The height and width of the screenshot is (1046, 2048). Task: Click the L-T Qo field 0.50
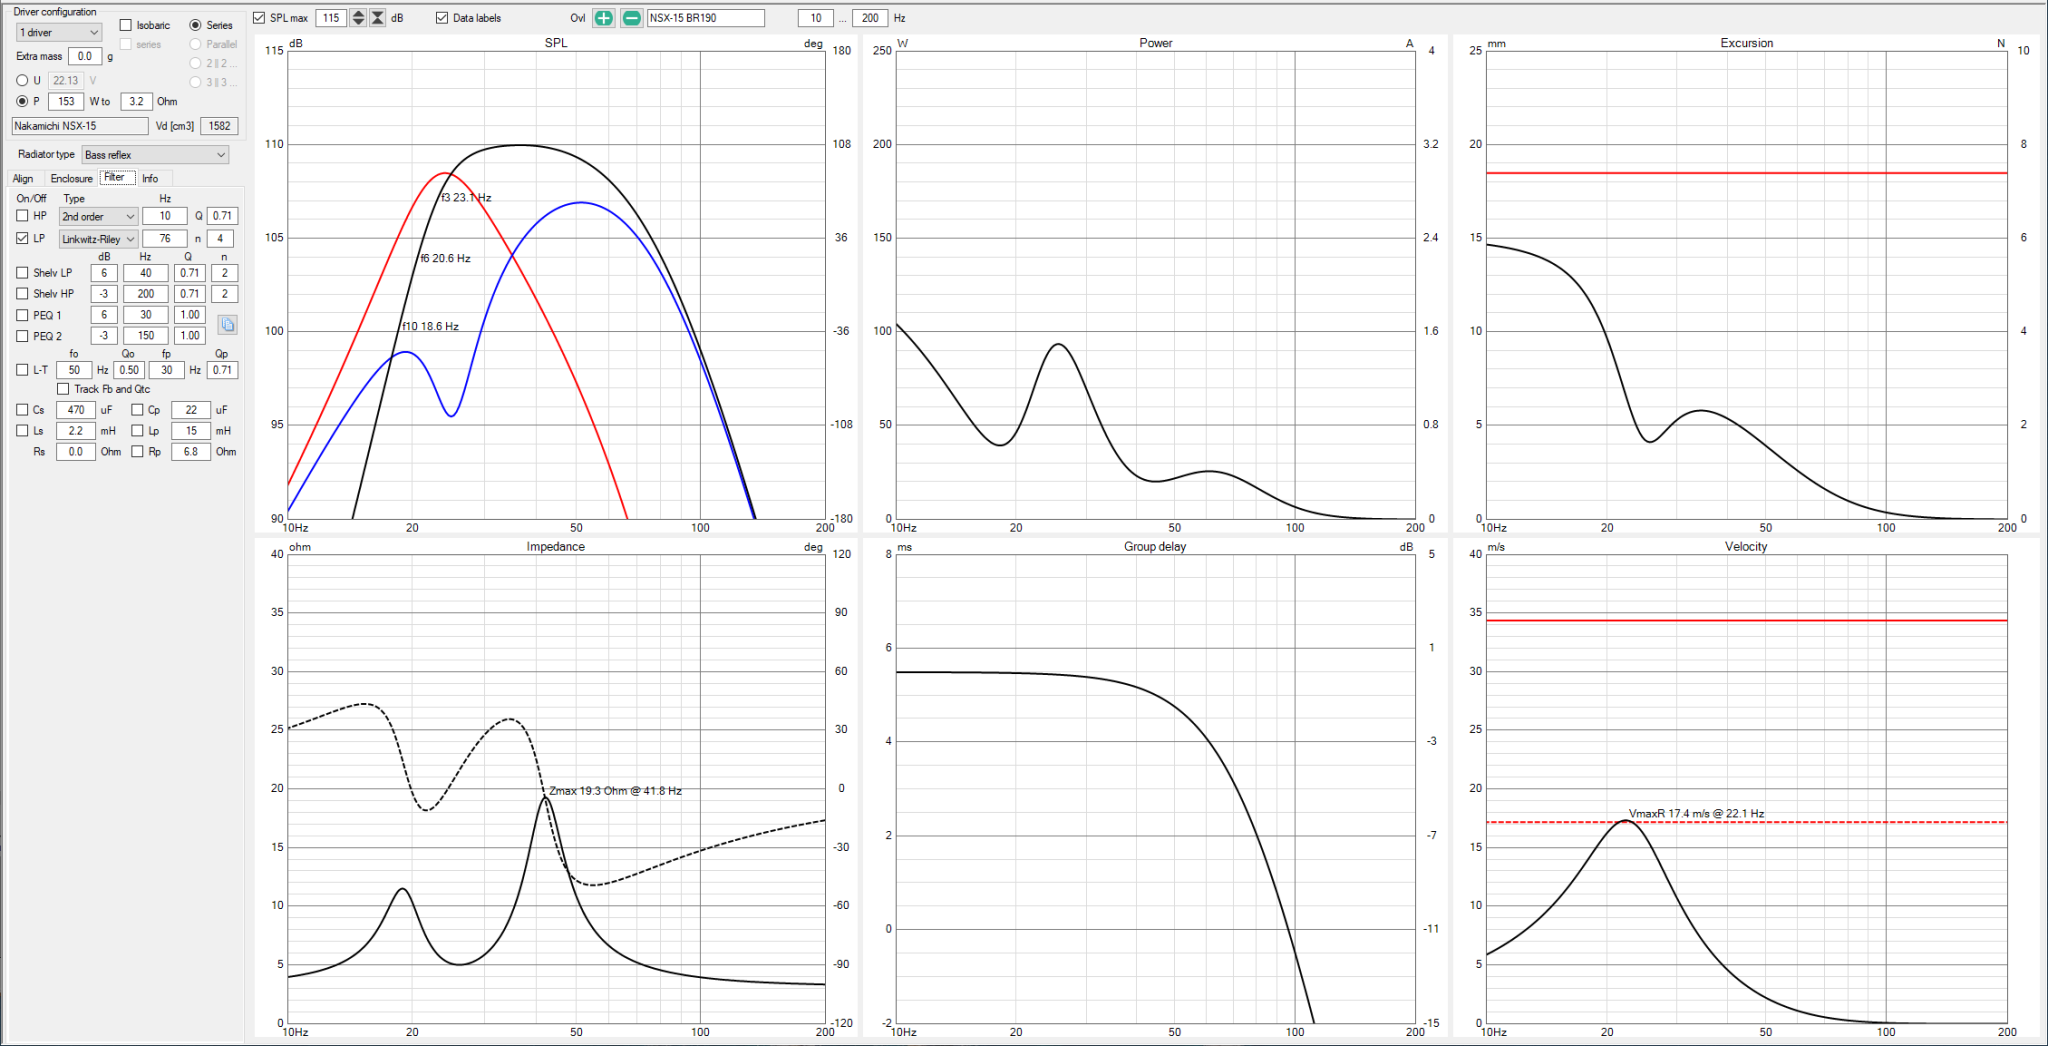click(x=129, y=370)
